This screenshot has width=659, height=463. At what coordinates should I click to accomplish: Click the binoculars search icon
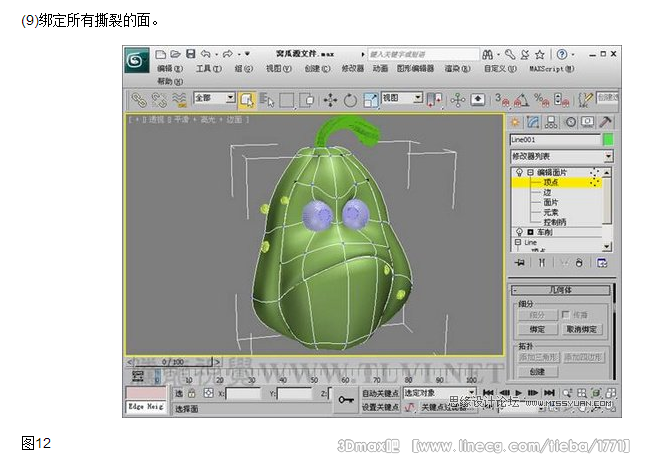488,54
